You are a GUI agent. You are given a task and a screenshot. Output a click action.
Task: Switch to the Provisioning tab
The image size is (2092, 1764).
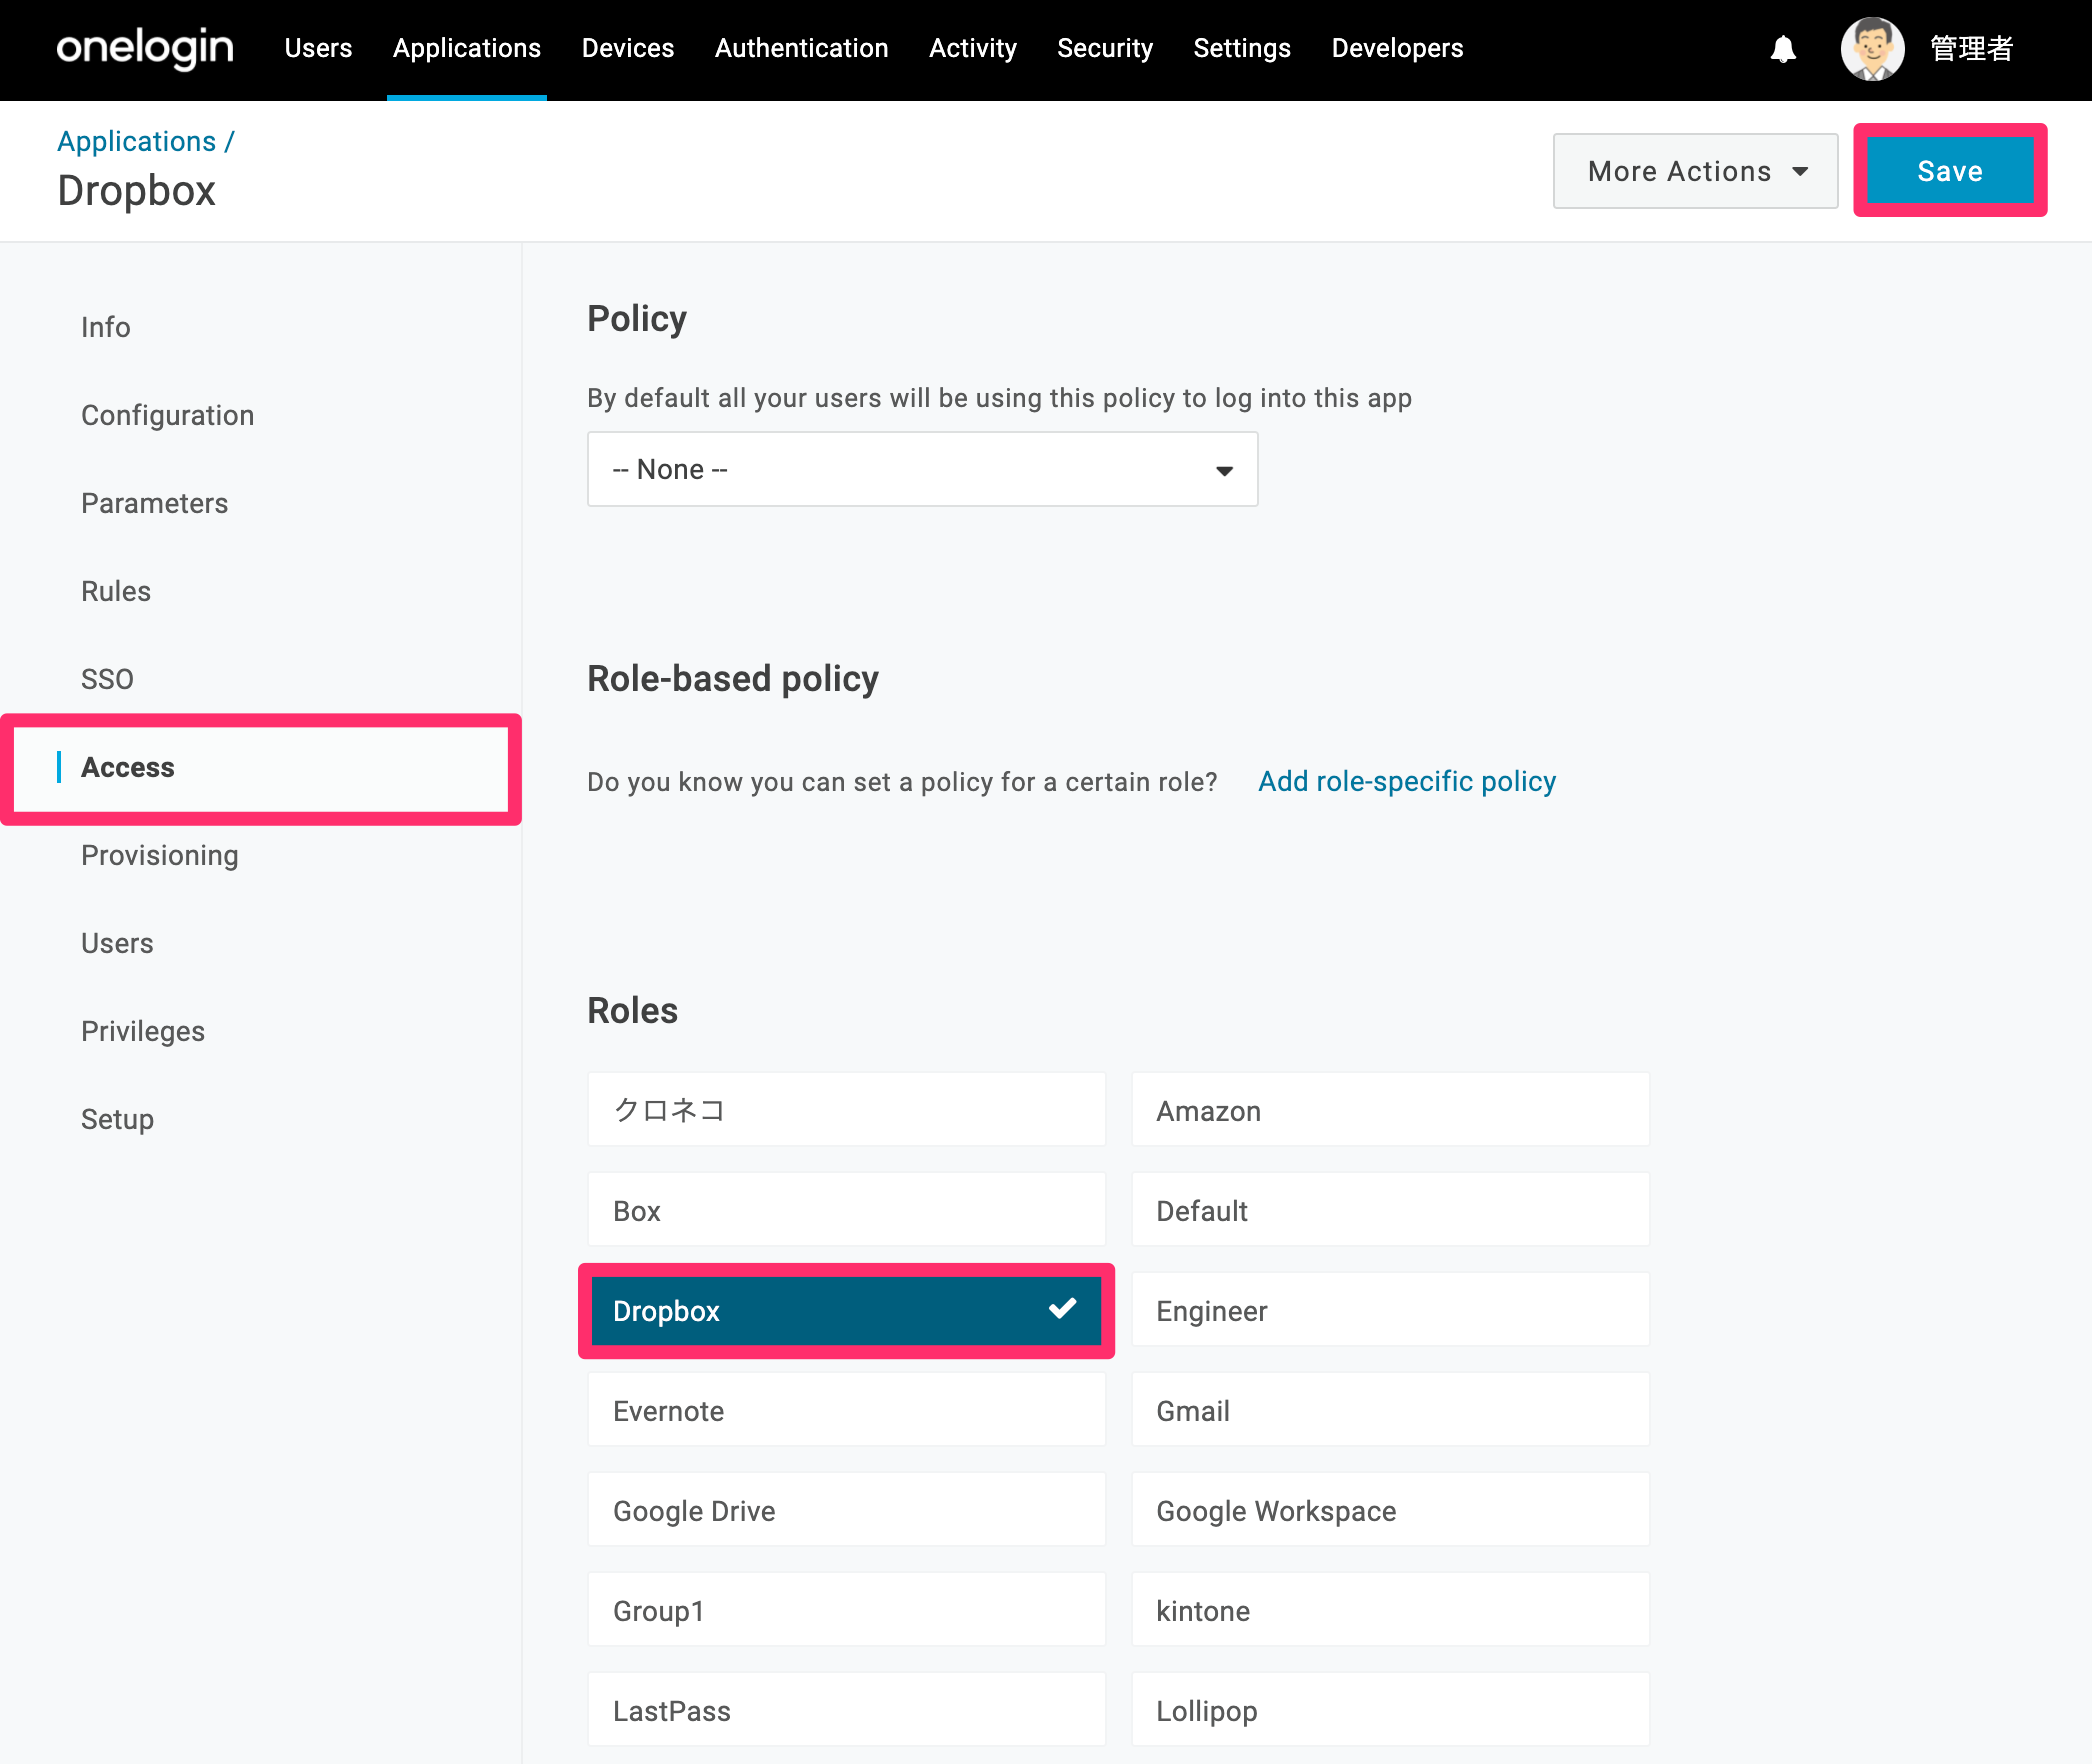160,855
